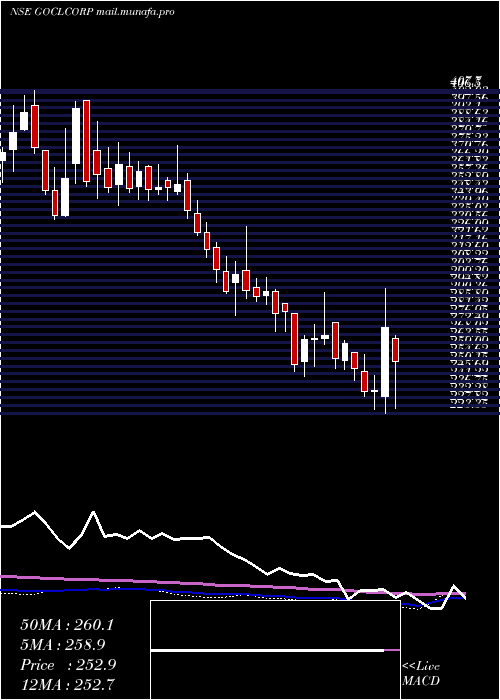Click the <<Live MACD label
Viewport: 500px width, 700px height.
pyautogui.click(x=421, y=674)
